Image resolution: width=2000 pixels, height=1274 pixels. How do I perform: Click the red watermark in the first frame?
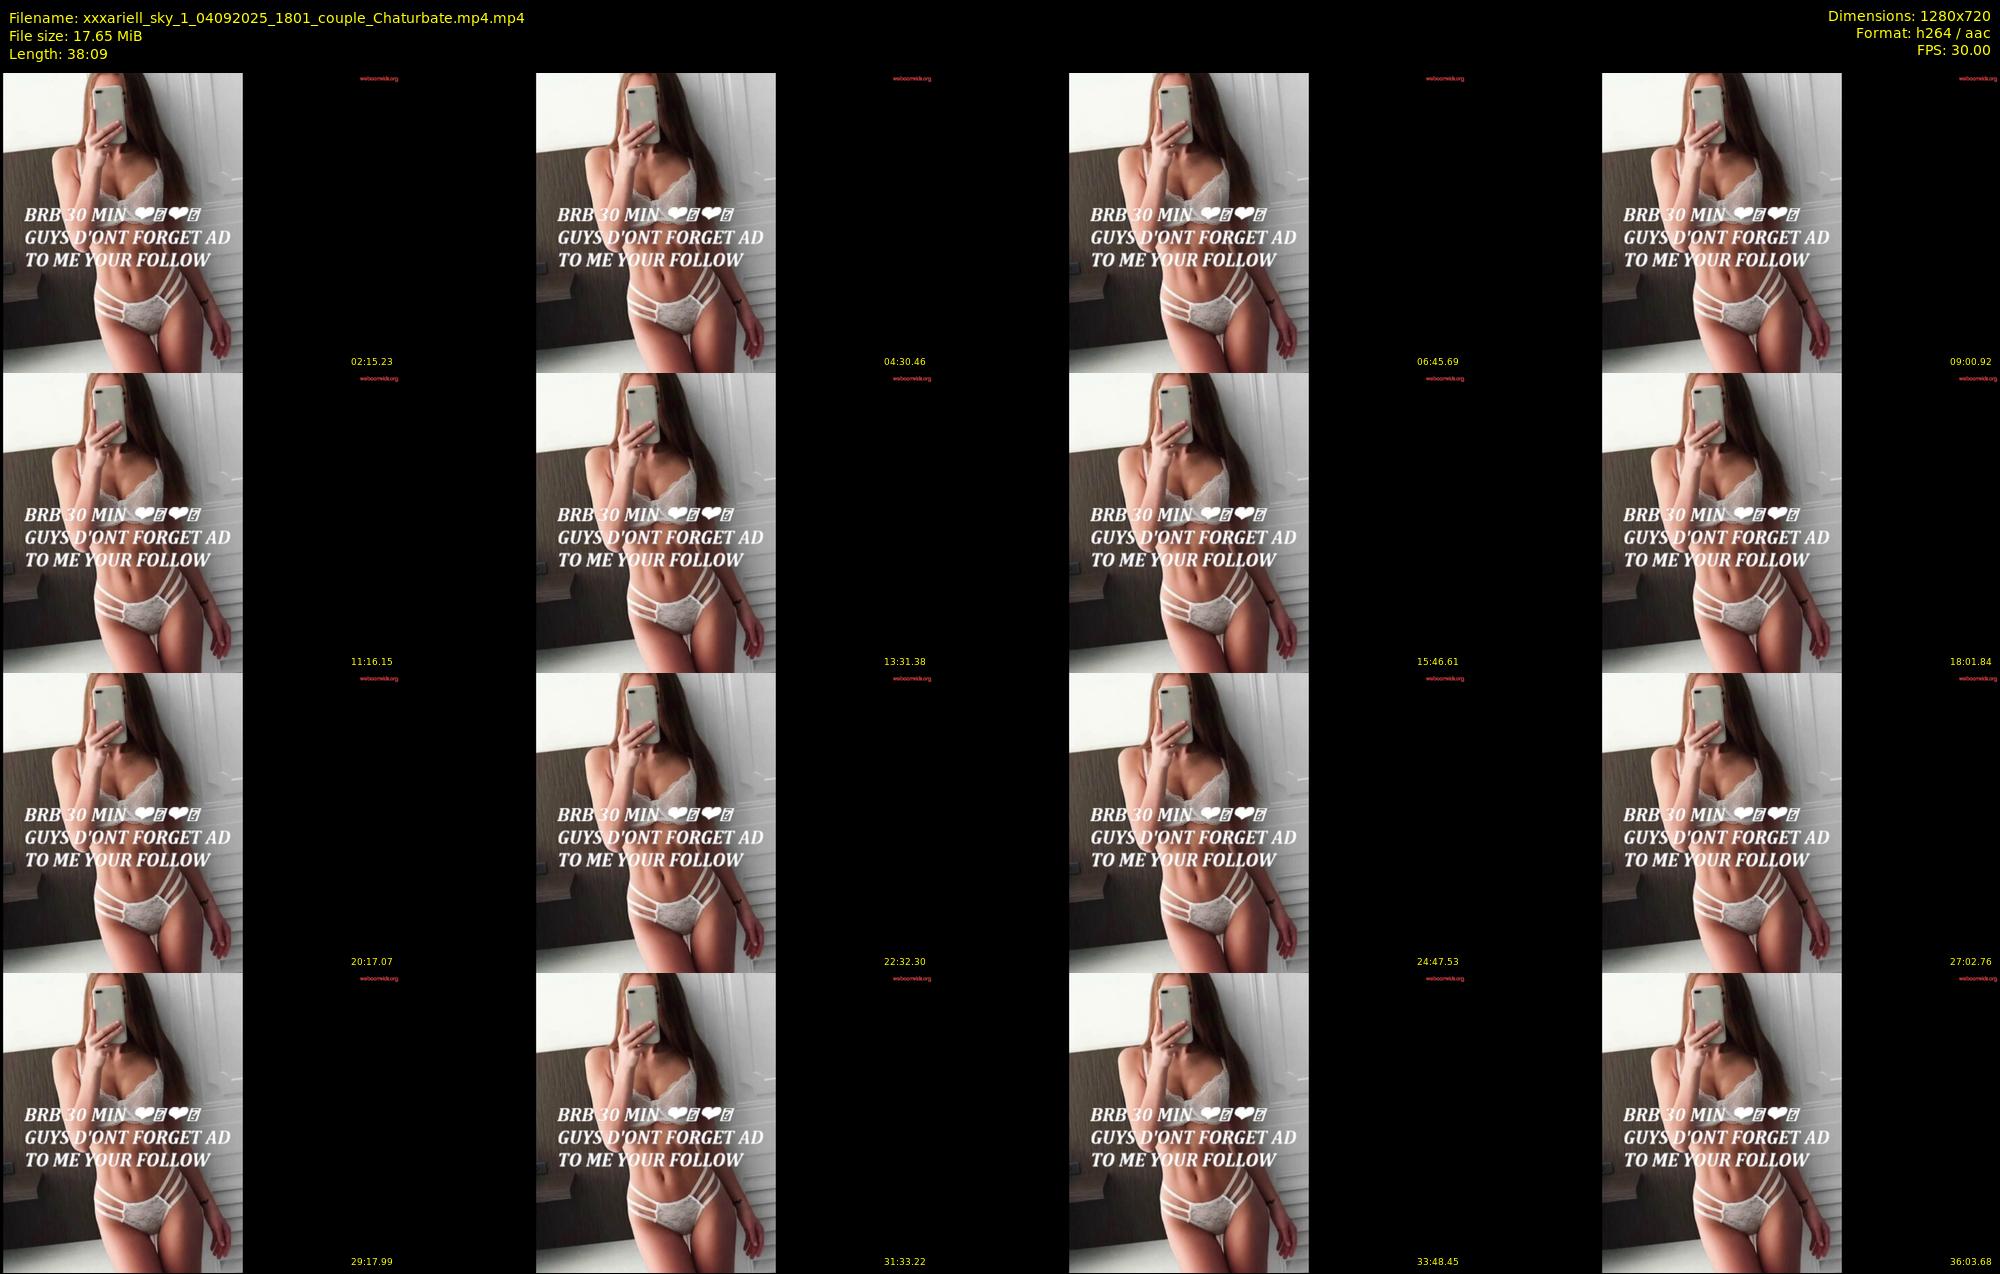click(379, 78)
